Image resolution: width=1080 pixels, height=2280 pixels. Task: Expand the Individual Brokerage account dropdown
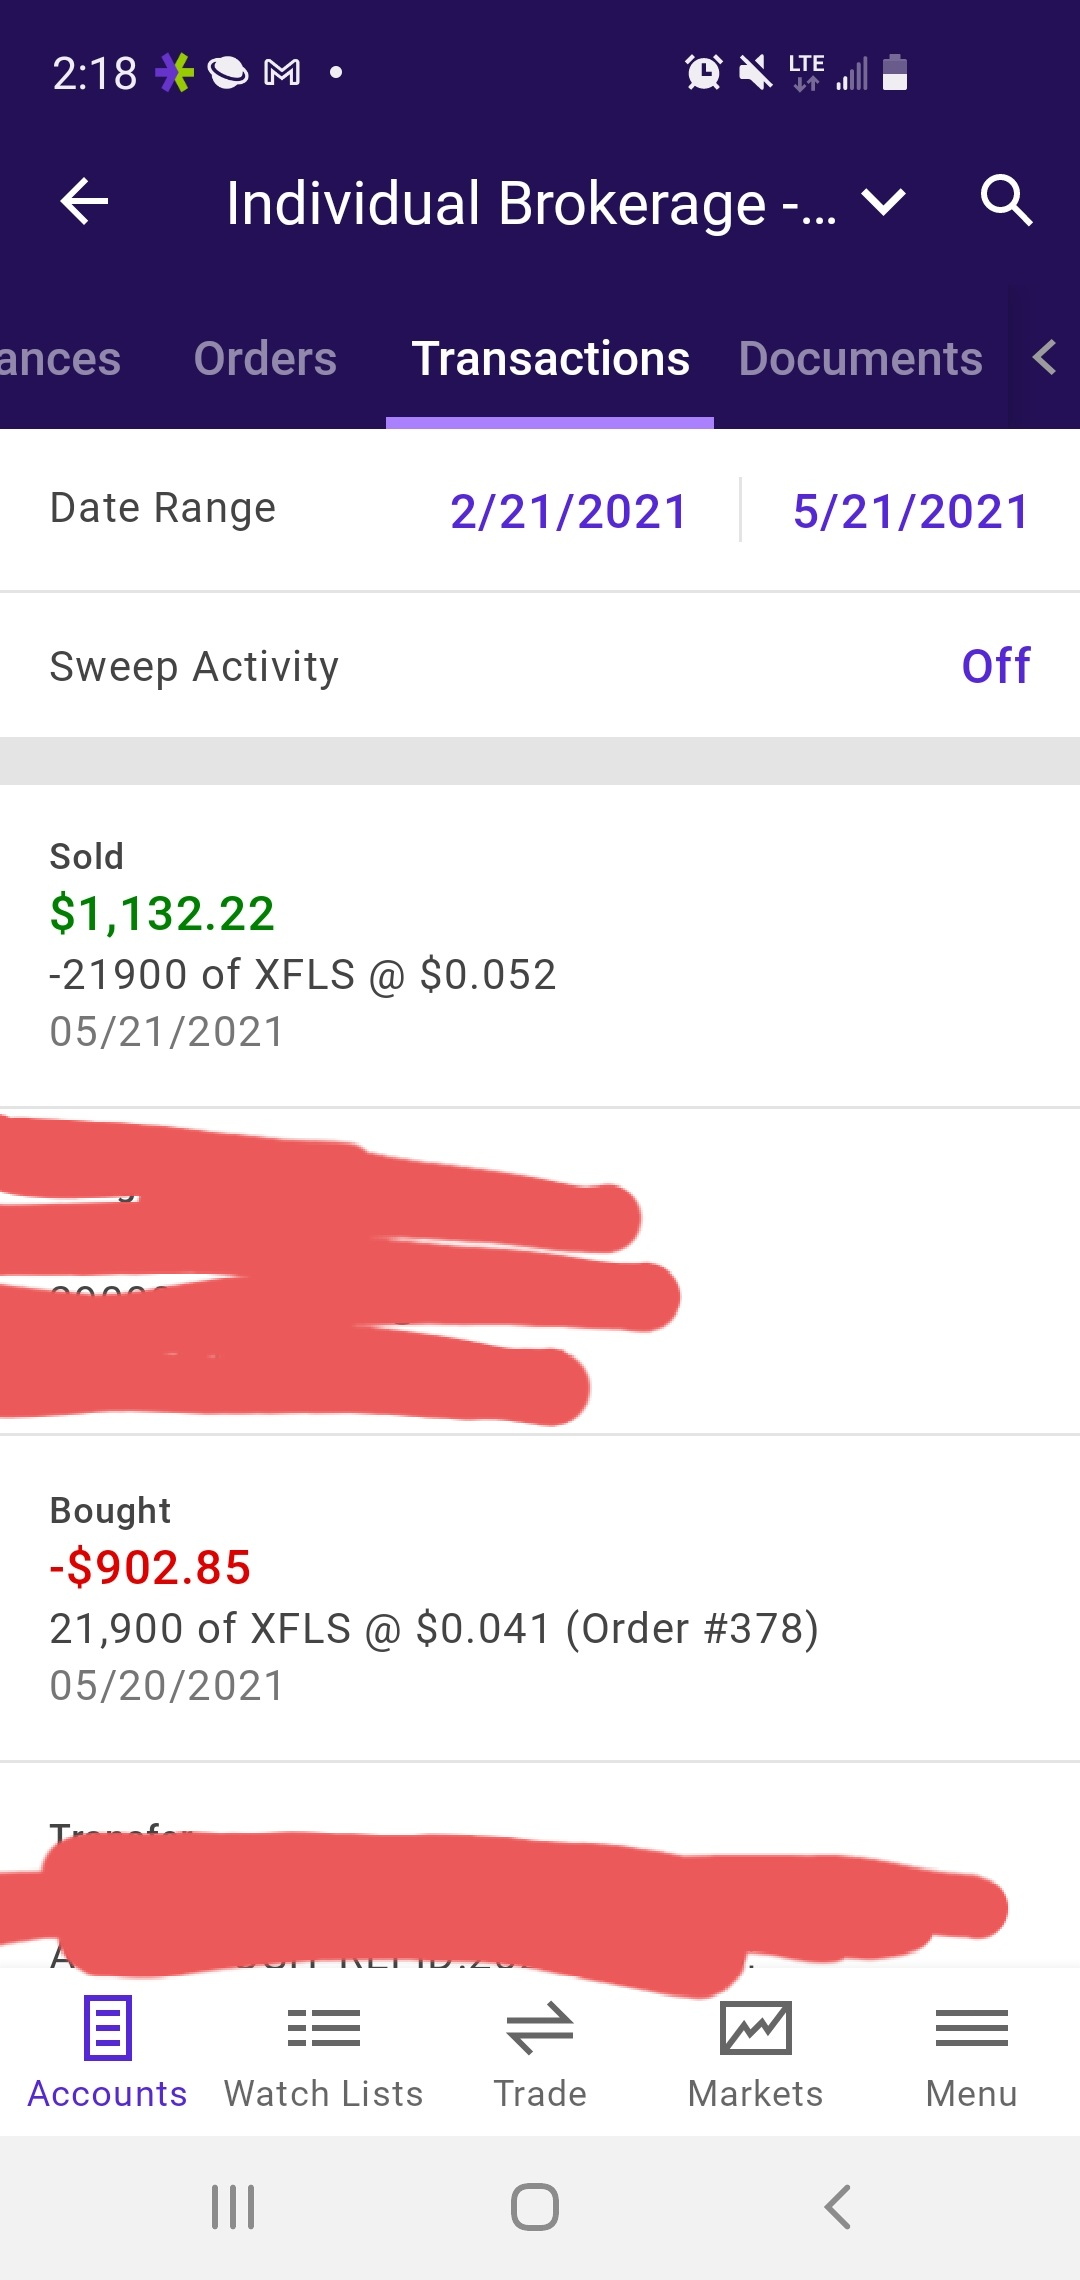tap(884, 203)
